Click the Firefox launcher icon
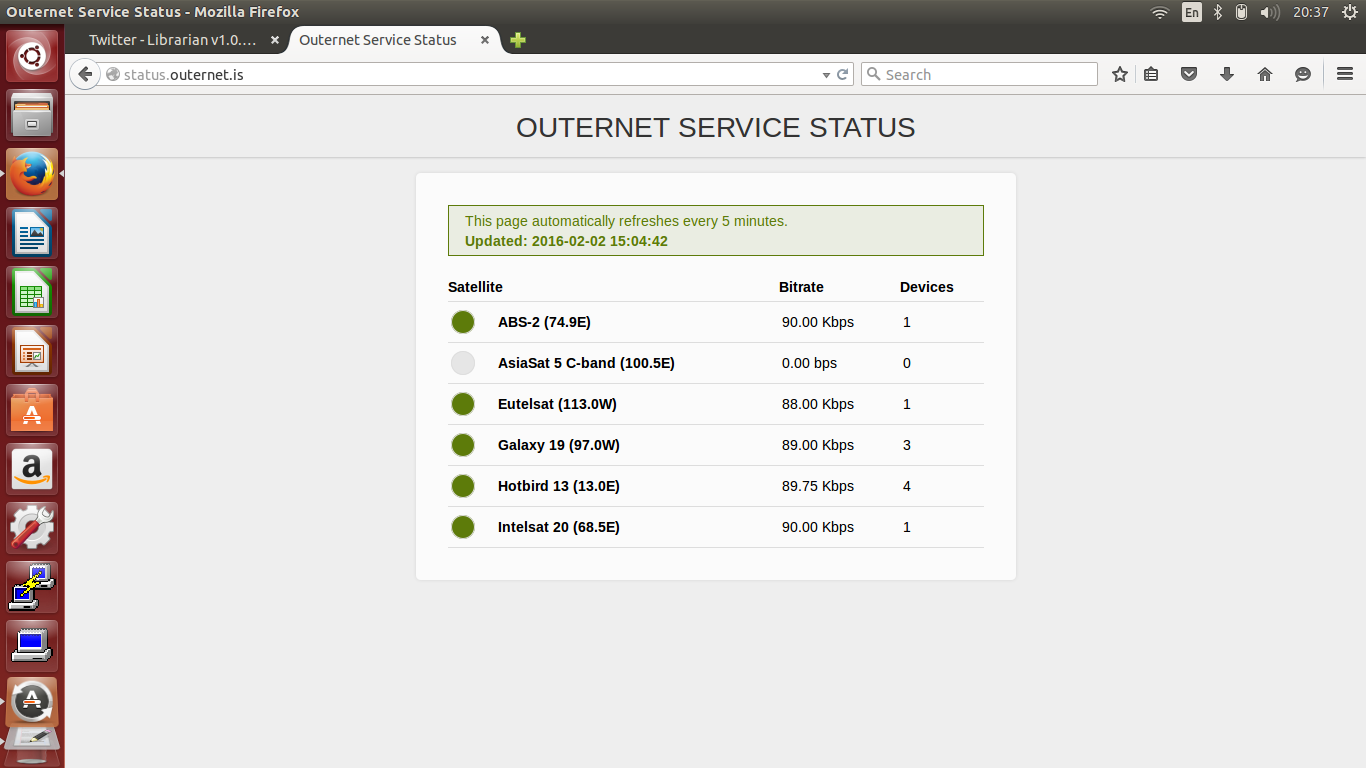This screenshot has height=768, width=1366. 32,174
